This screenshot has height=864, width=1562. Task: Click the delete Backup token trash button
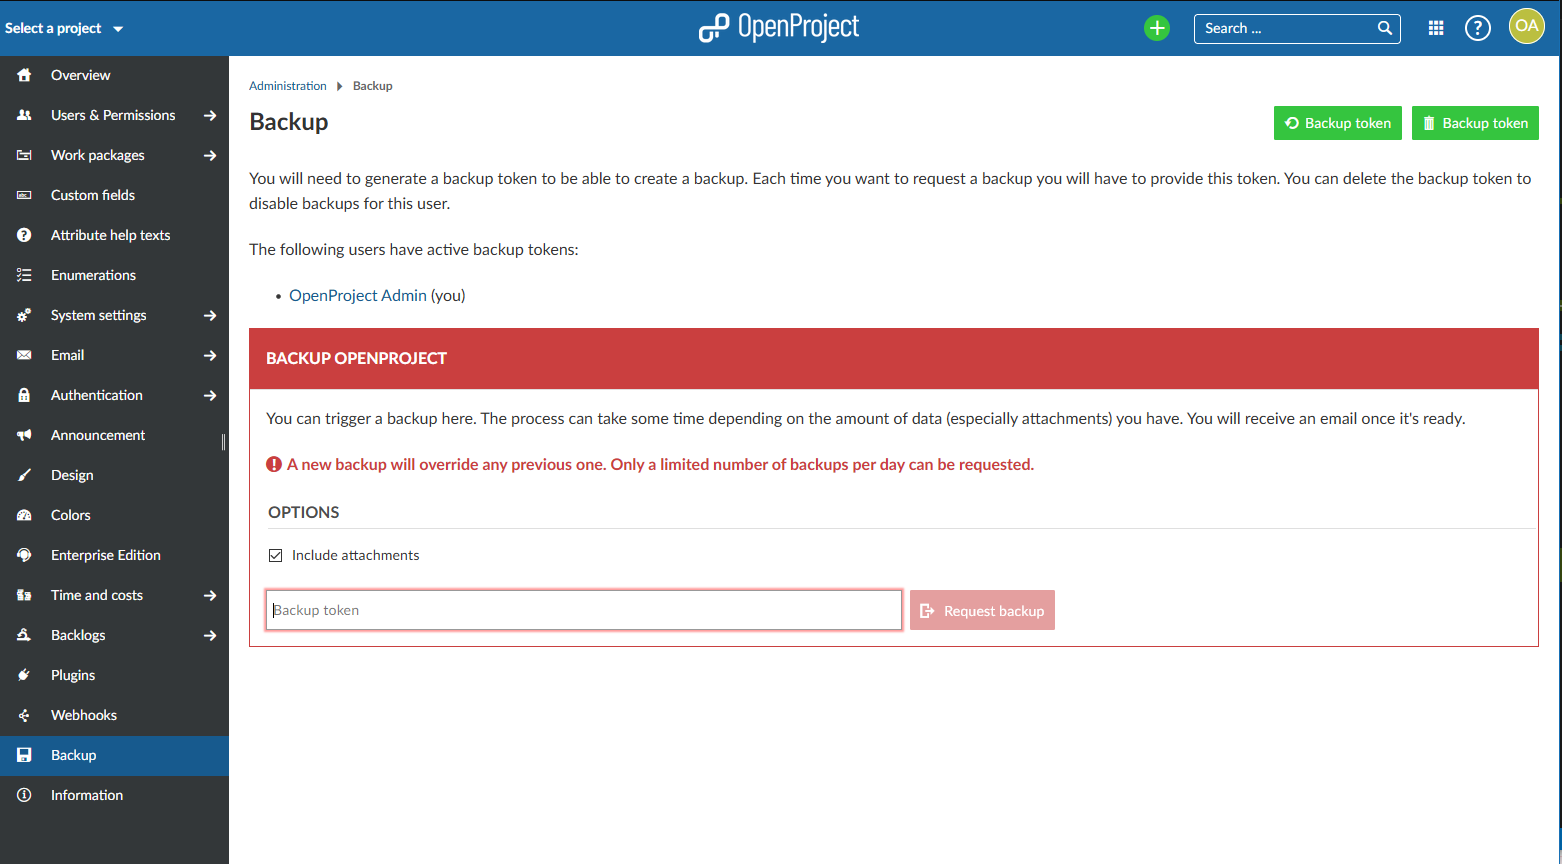[1475, 123]
